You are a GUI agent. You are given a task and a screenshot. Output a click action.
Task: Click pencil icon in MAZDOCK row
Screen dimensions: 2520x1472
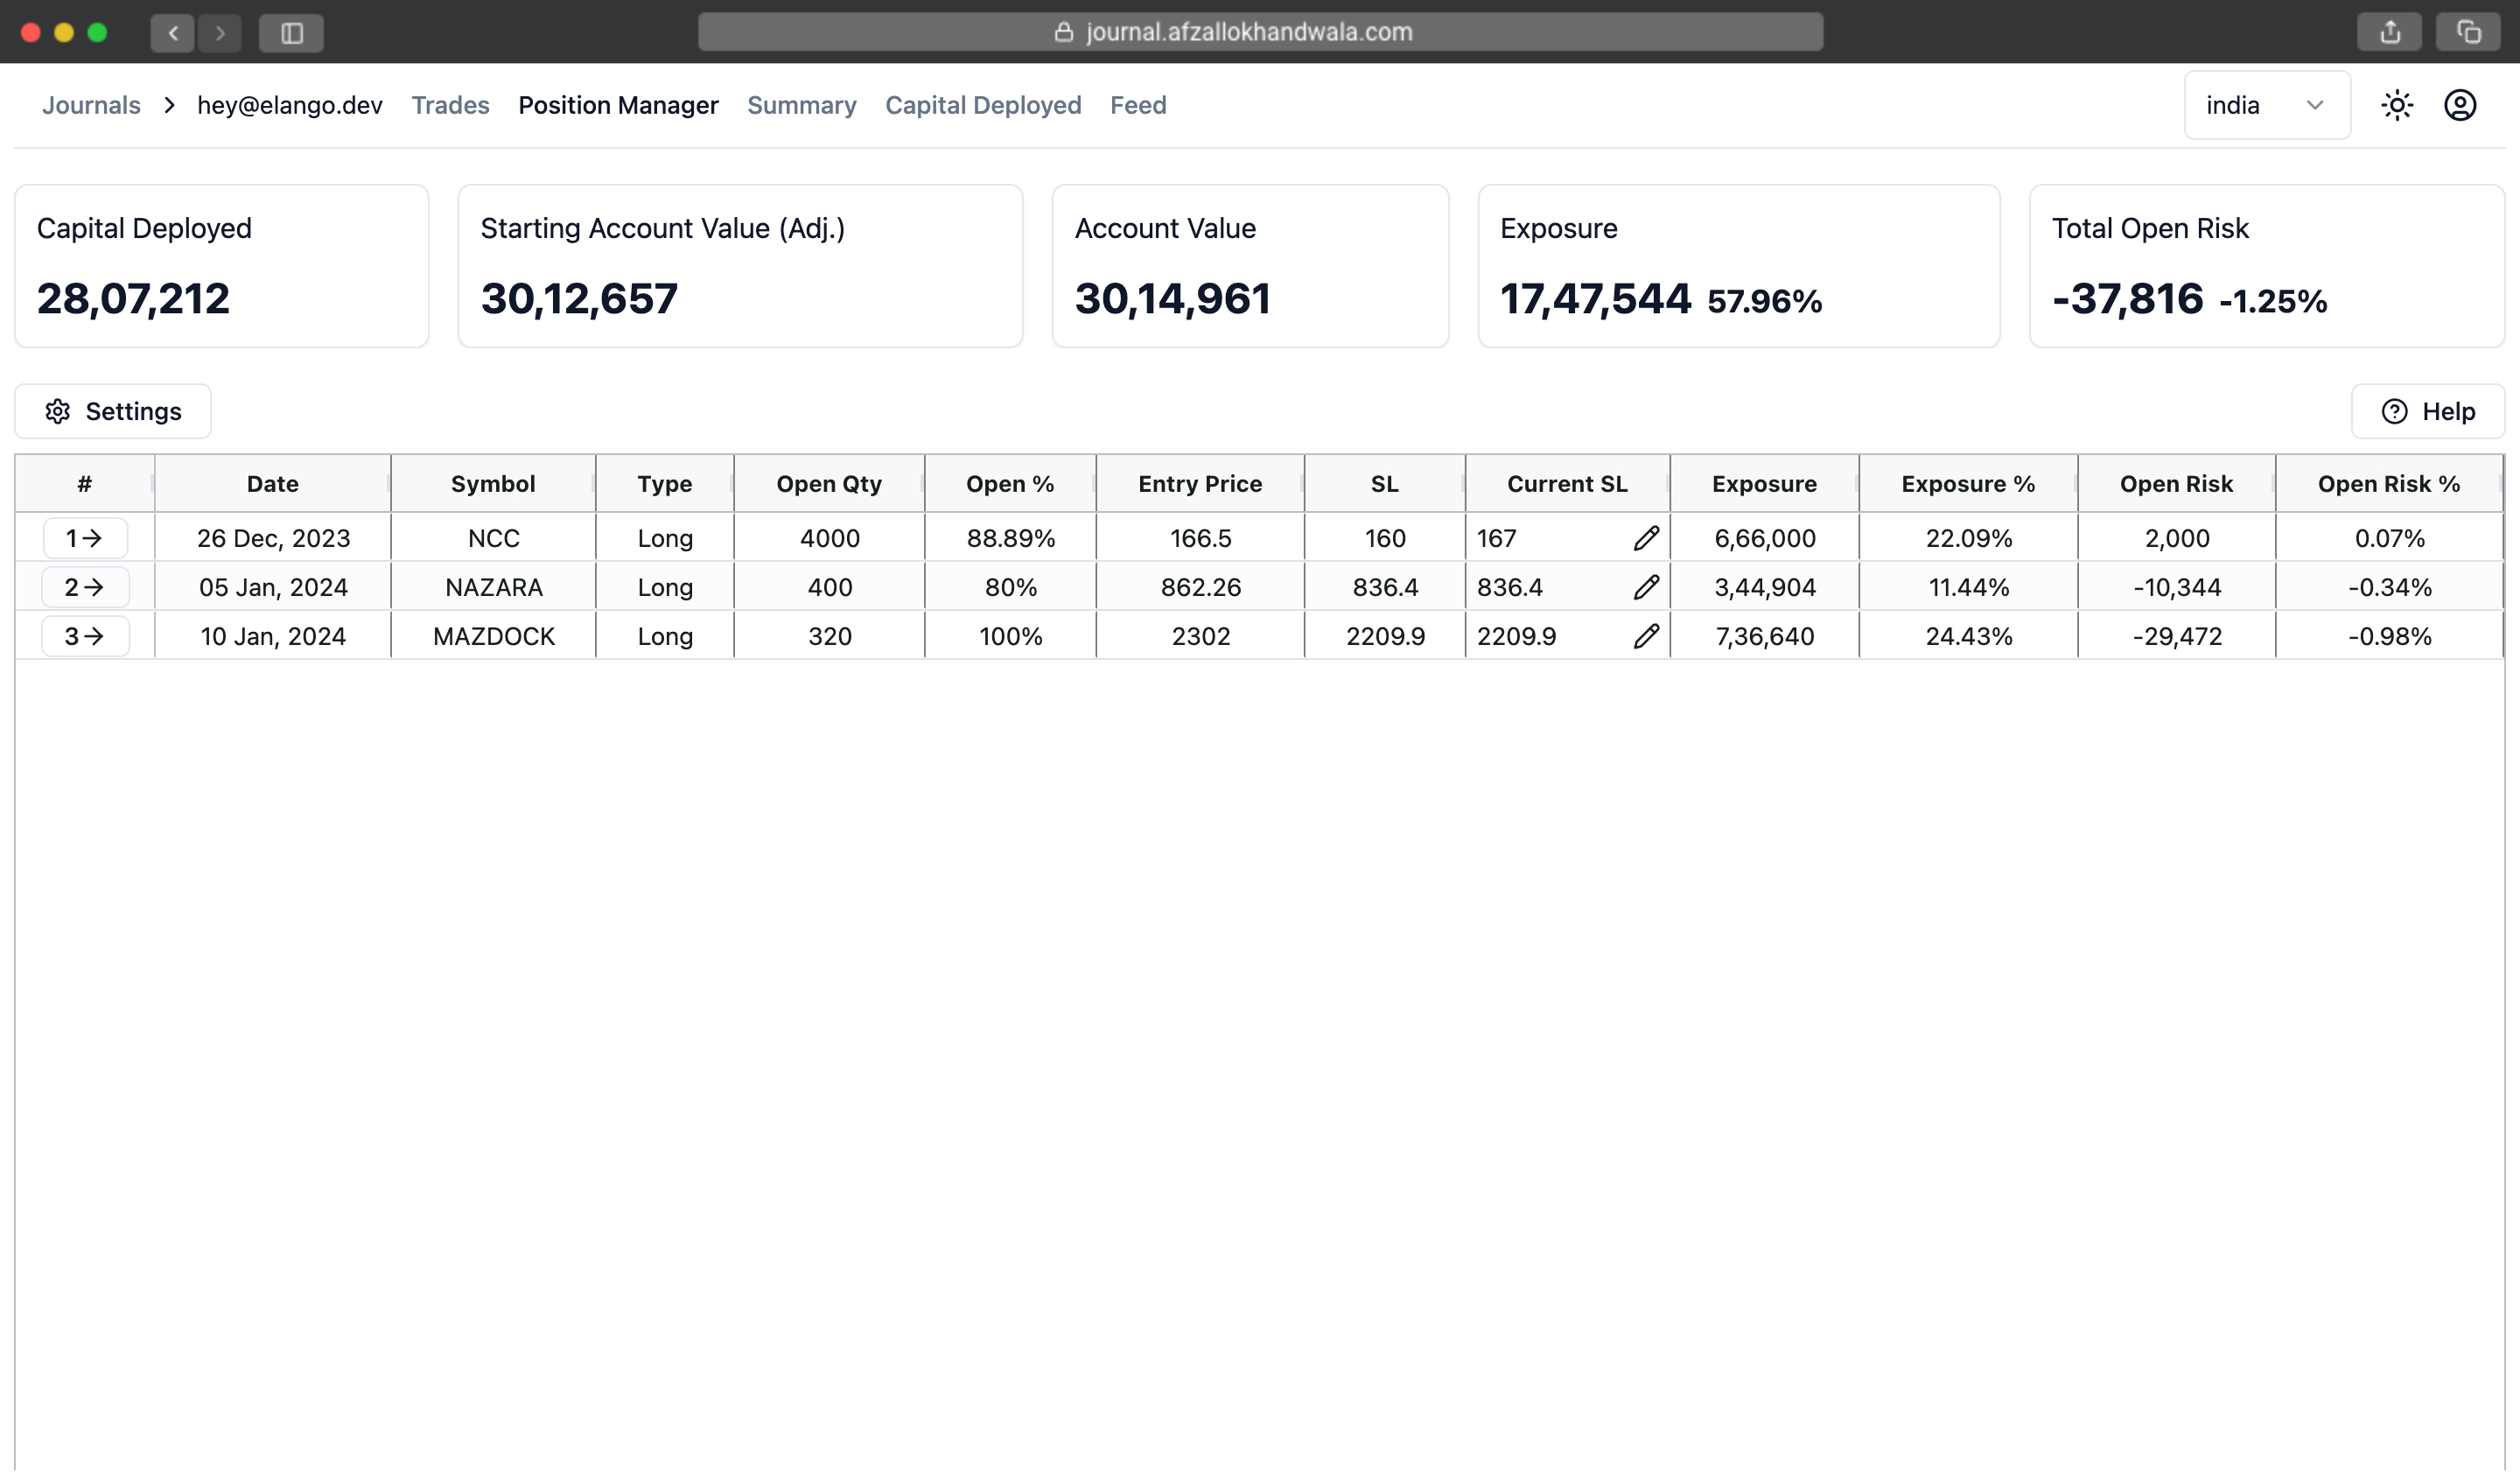tap(1646, 636)
